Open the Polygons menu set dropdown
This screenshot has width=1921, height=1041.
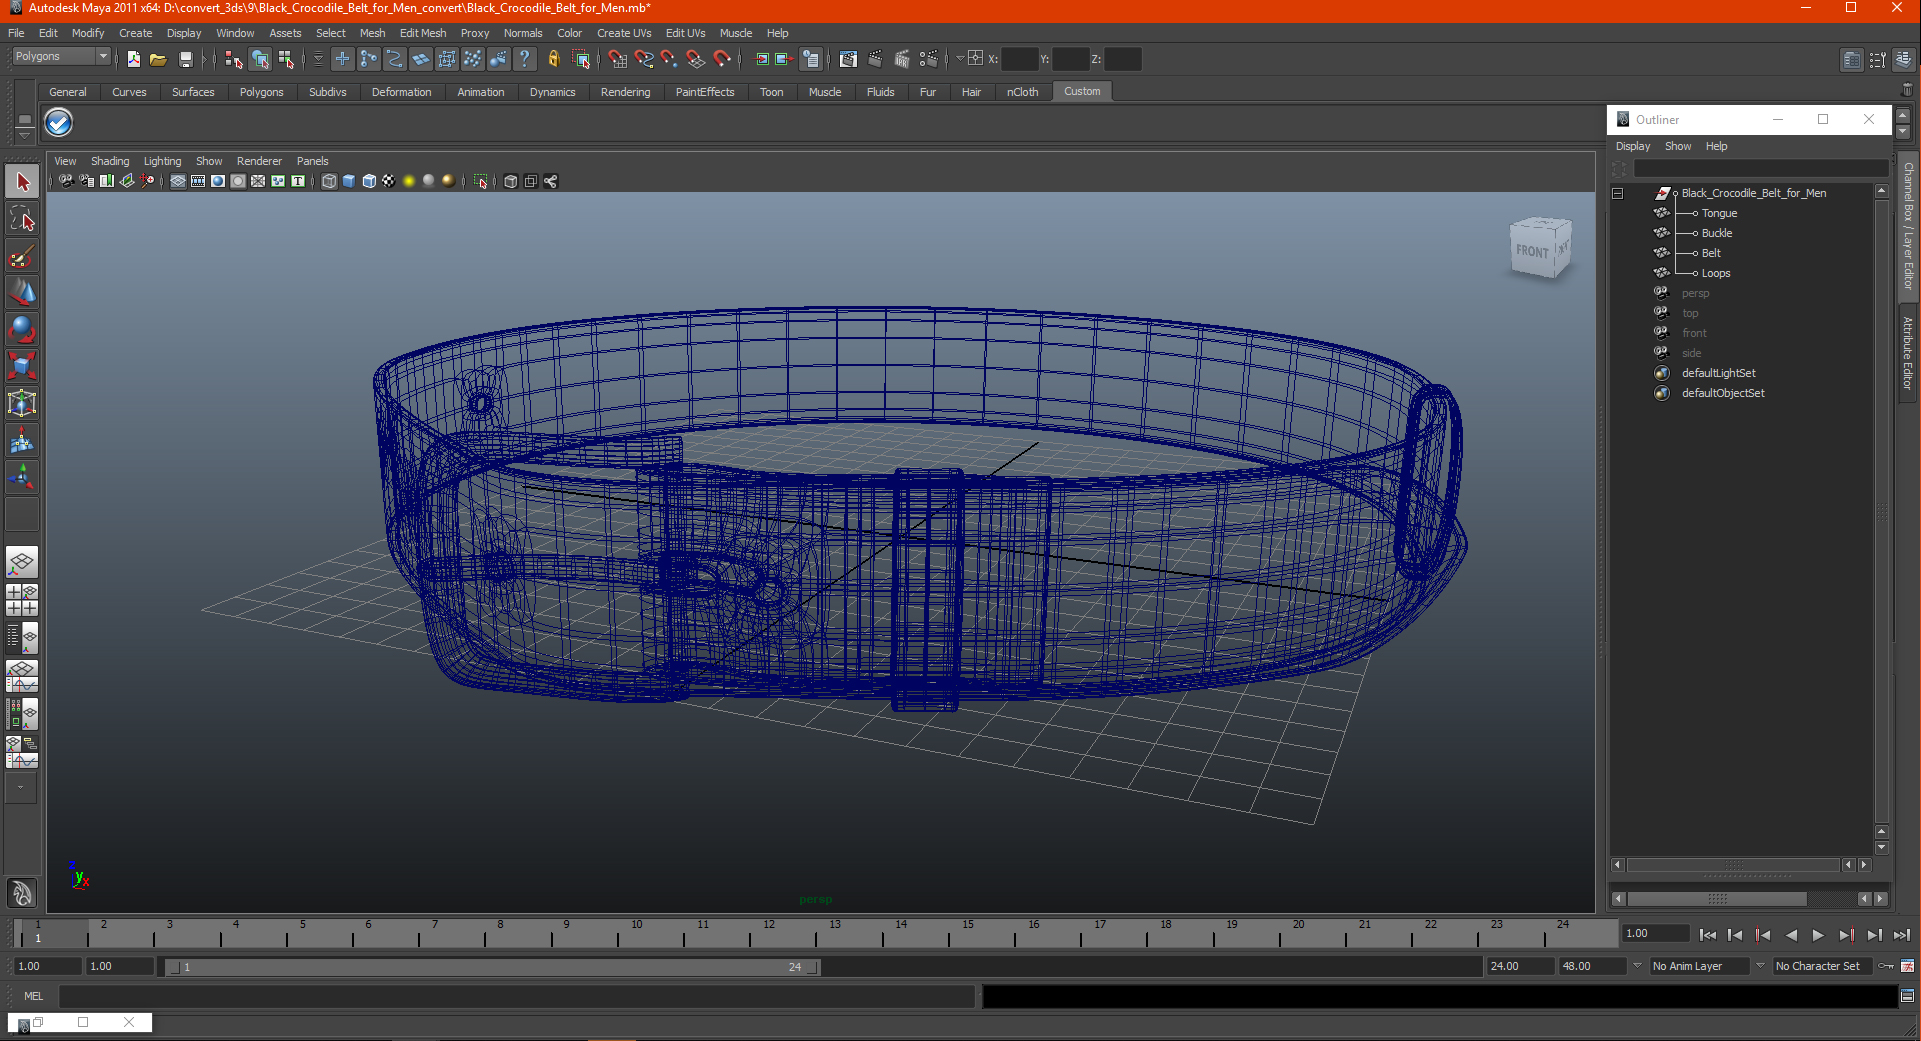(60, 57)
